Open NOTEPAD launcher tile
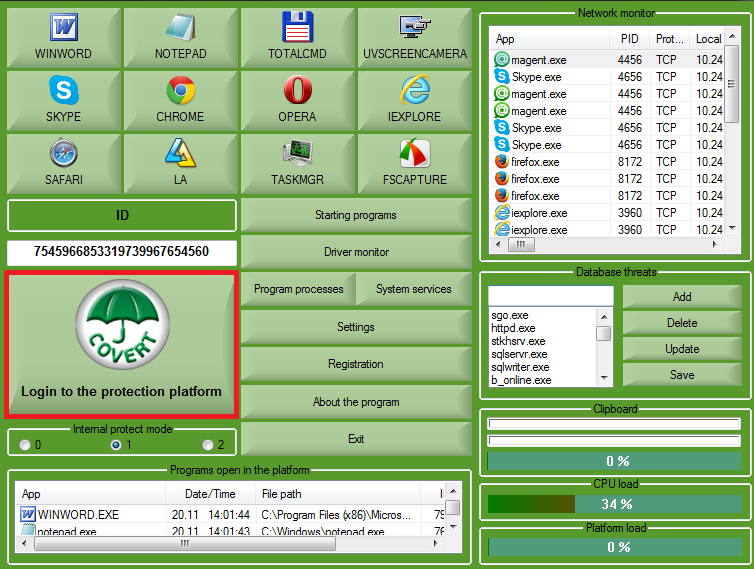Viewport: 754px width, 569px height. [180, 37]
